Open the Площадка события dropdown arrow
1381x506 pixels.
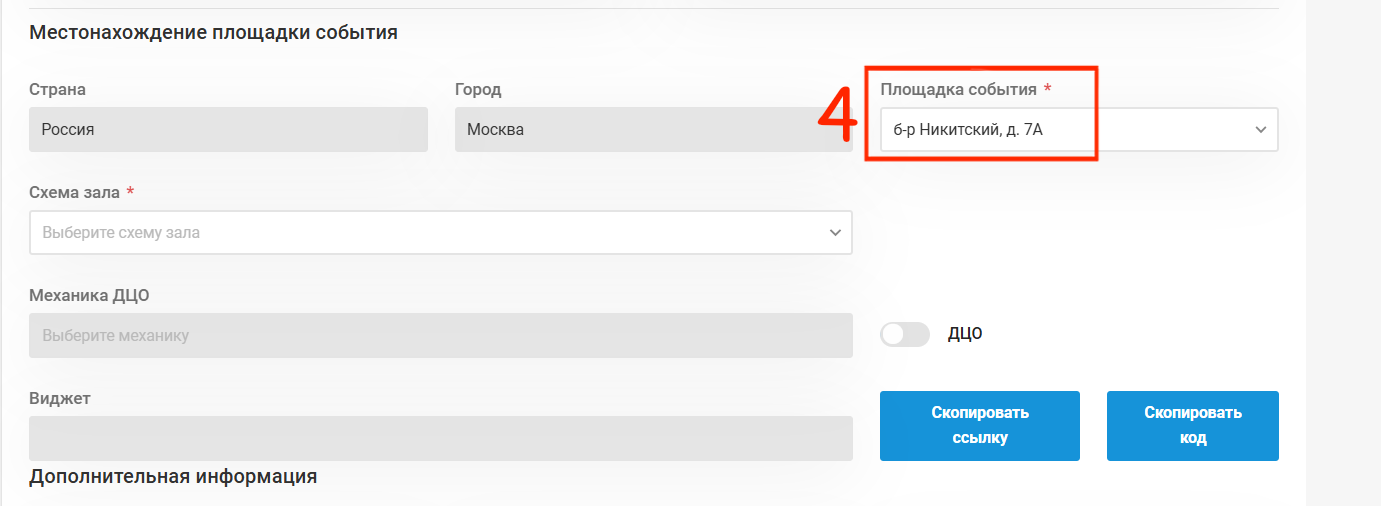pyautogui.click(x=1260, y=130)
